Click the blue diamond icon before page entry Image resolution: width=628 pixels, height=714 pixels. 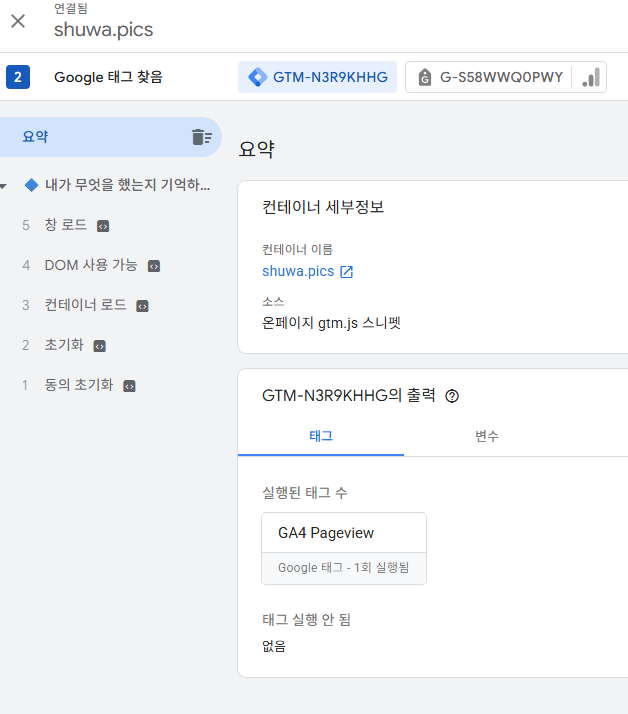coord(31,185)
